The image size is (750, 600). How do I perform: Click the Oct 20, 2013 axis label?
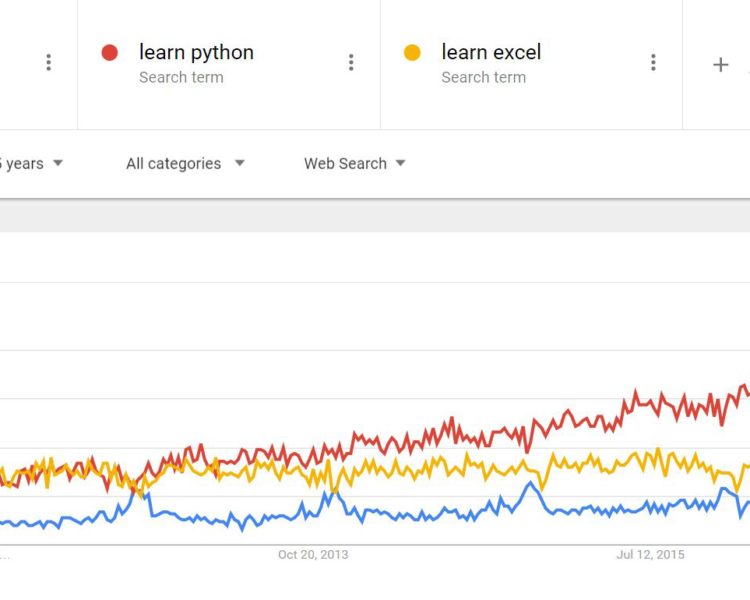pos(313,554)
